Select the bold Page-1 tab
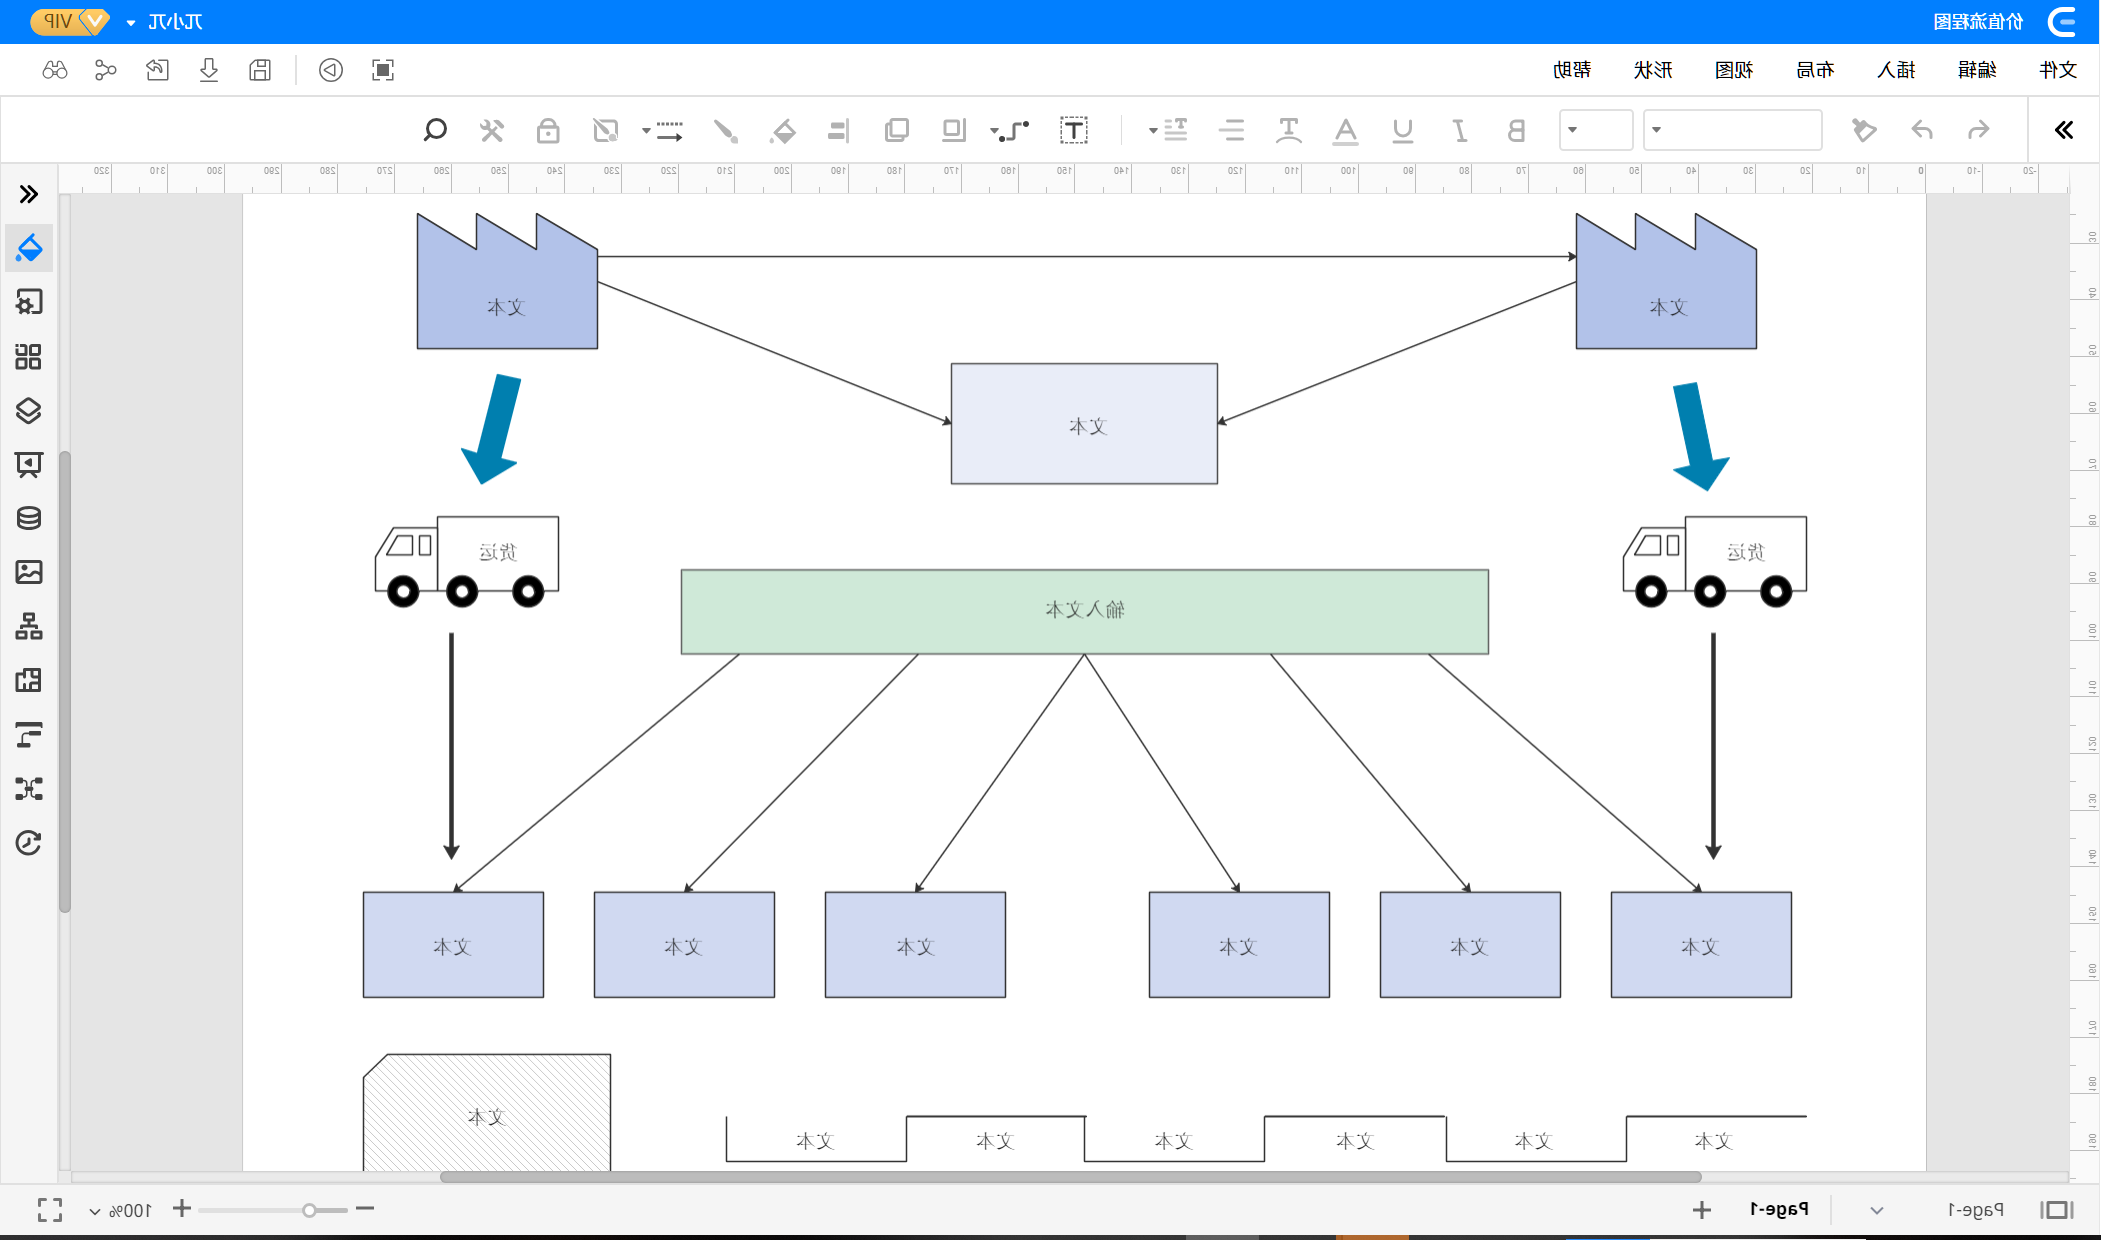 click(1779, 1209)
